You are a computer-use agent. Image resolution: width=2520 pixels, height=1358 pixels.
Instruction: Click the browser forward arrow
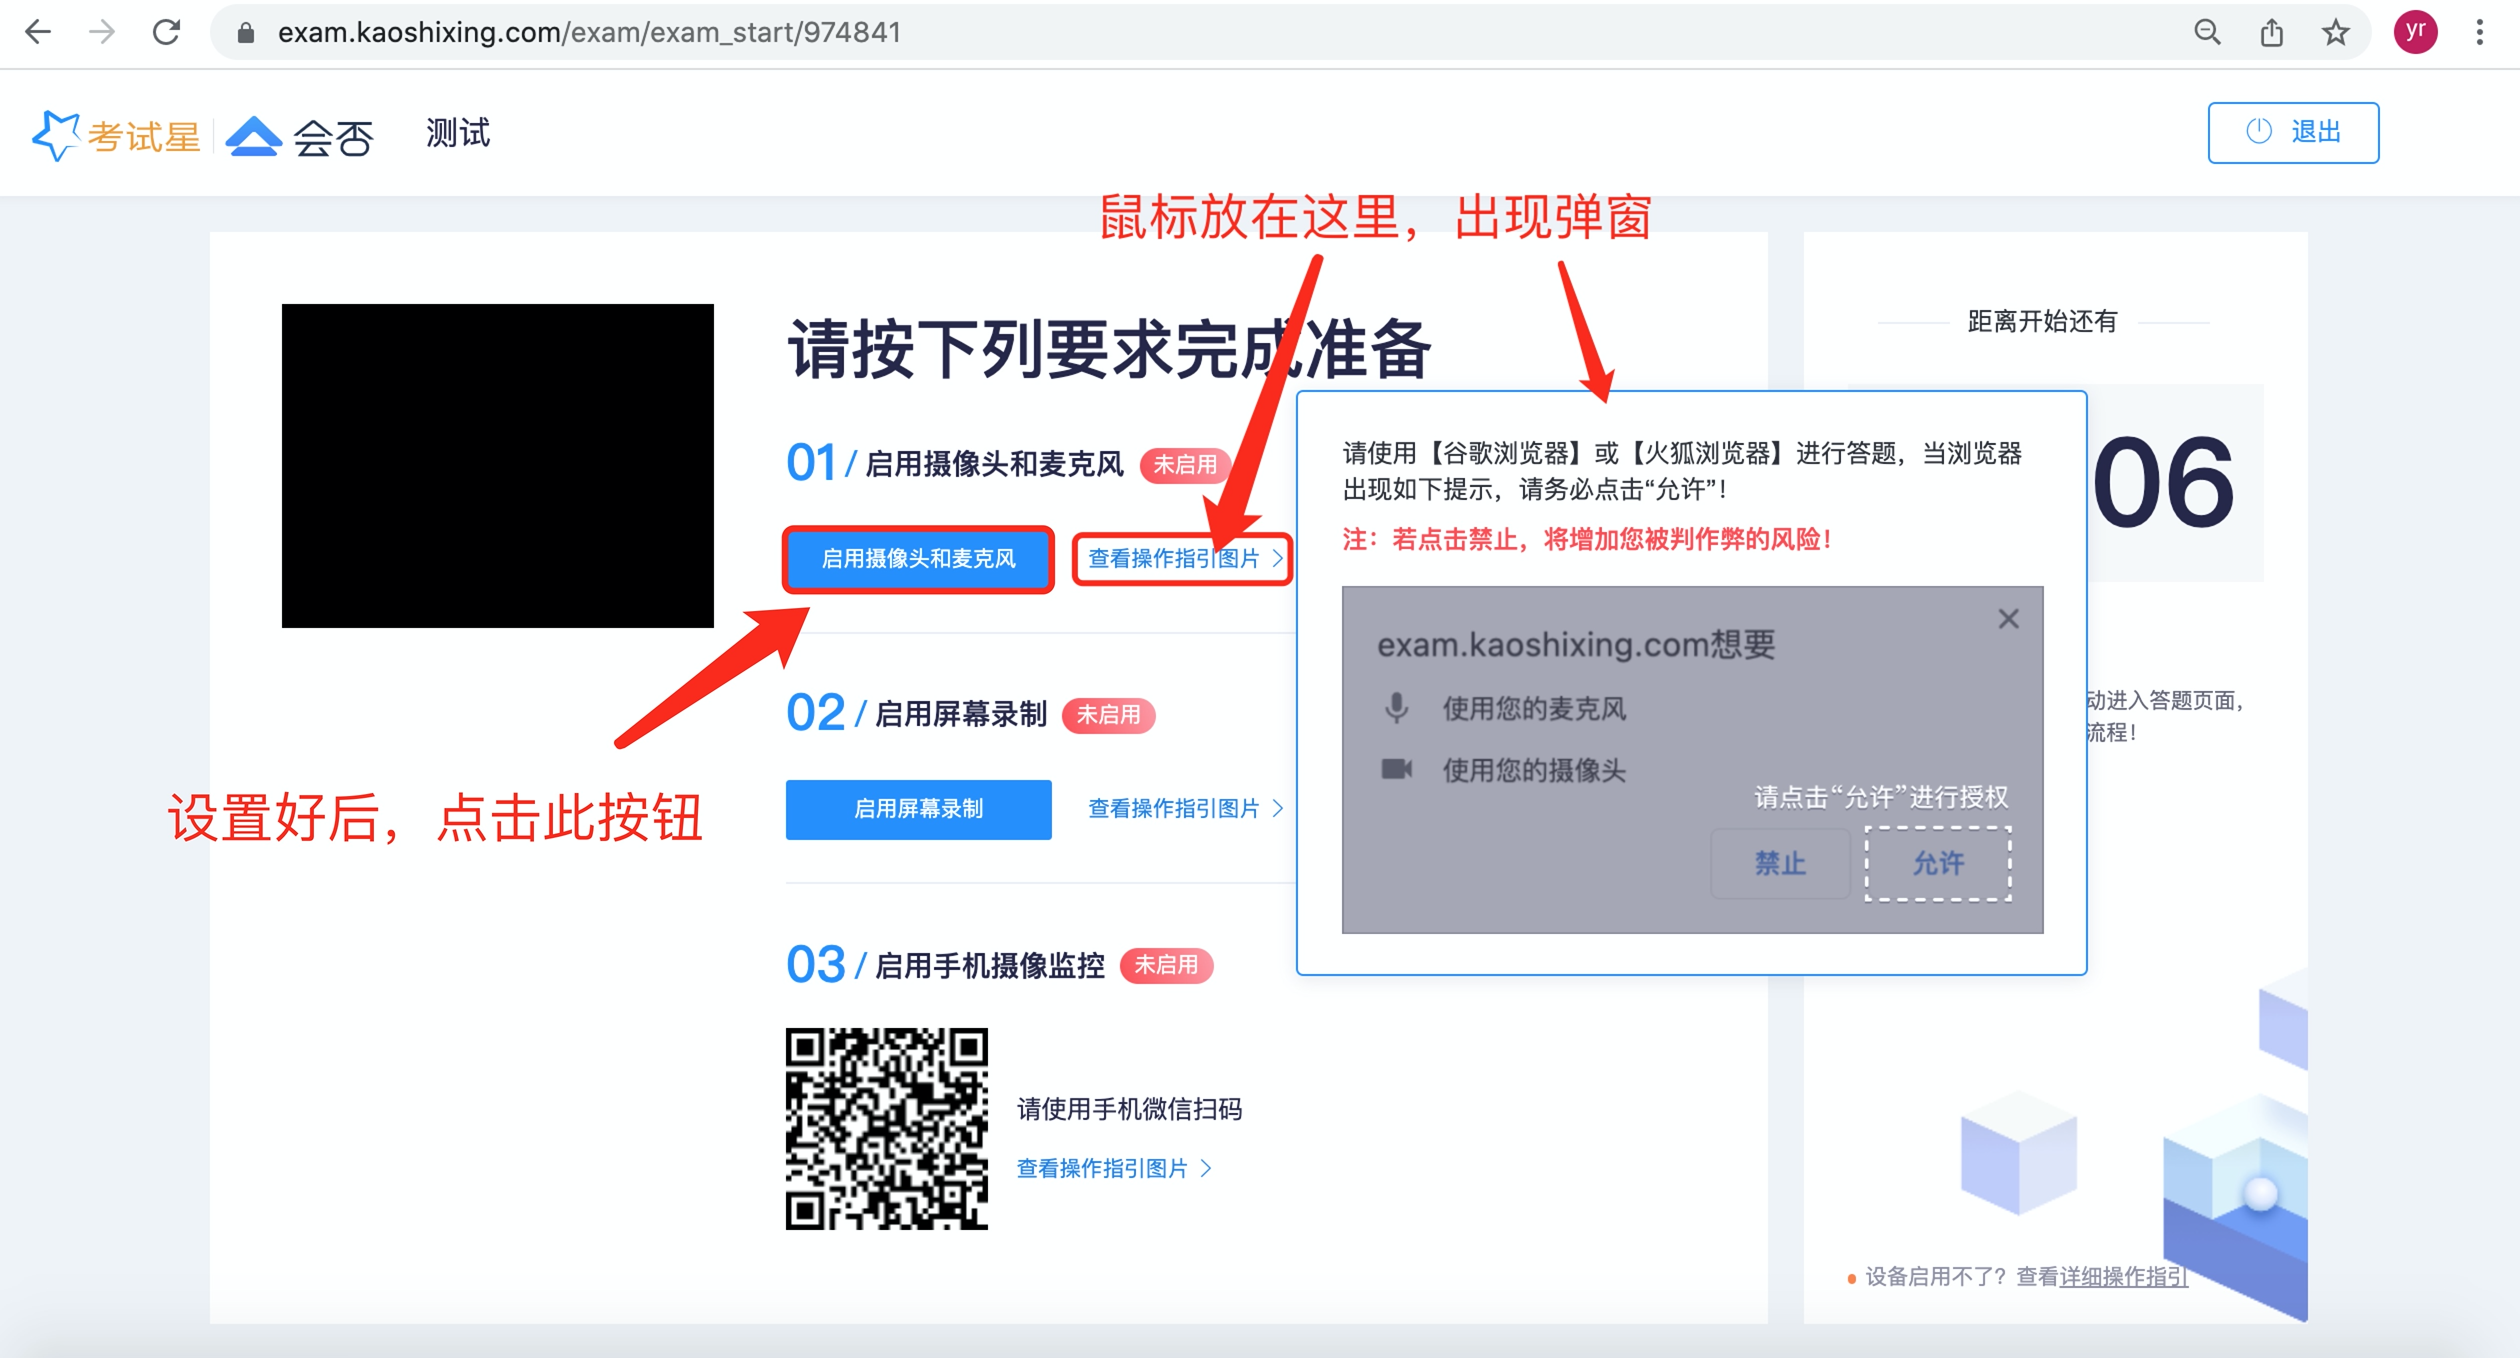102,33
